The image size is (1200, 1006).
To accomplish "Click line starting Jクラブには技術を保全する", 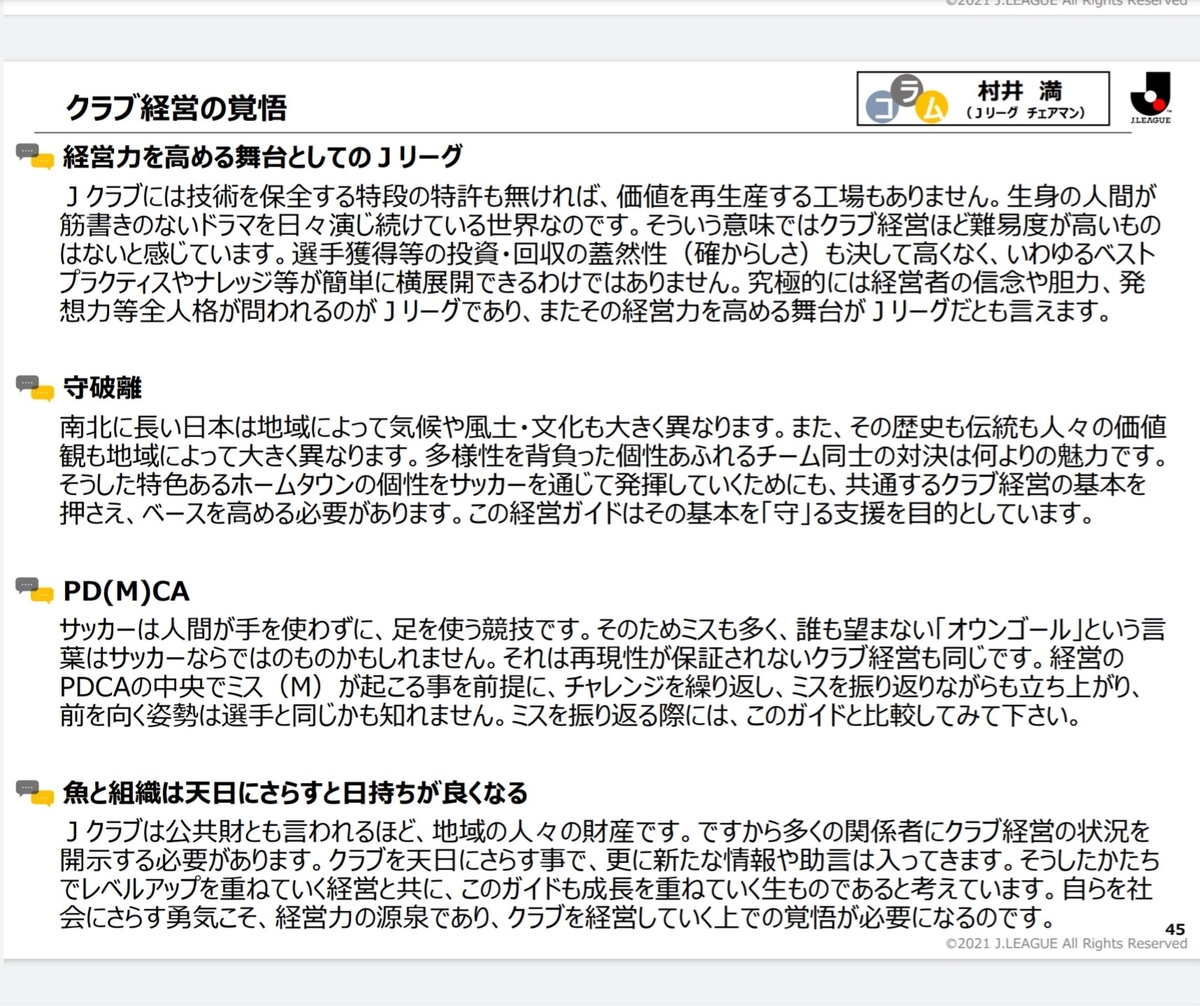I will tap(609, 196).
